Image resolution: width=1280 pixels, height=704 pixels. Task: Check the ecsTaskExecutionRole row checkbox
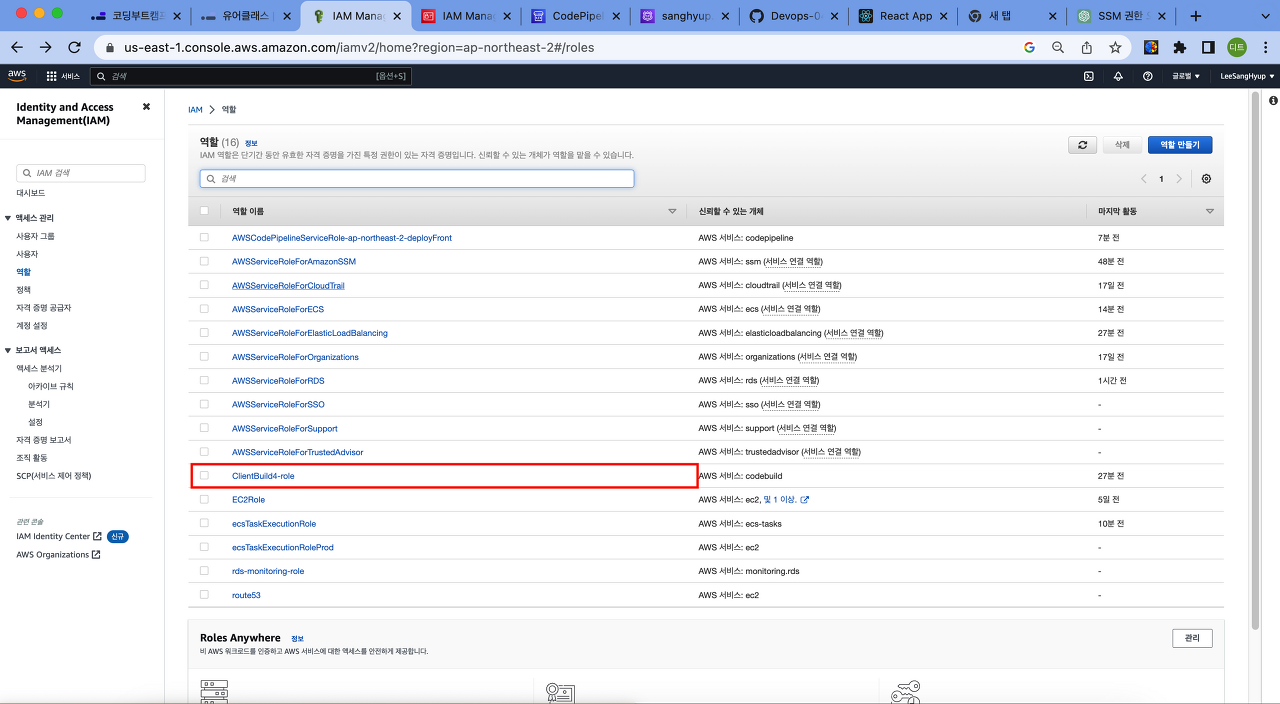pos(204,523)
